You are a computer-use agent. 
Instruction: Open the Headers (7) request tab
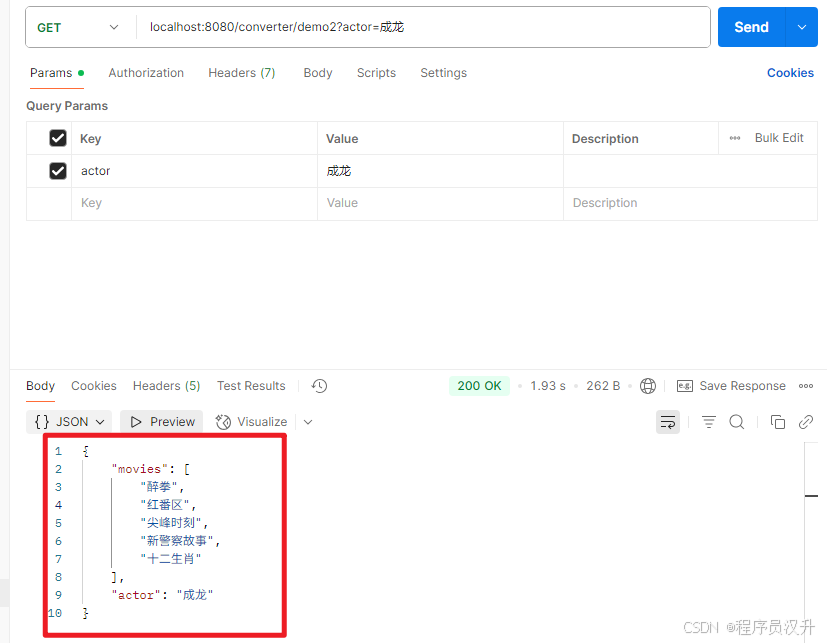coord(242,73)
